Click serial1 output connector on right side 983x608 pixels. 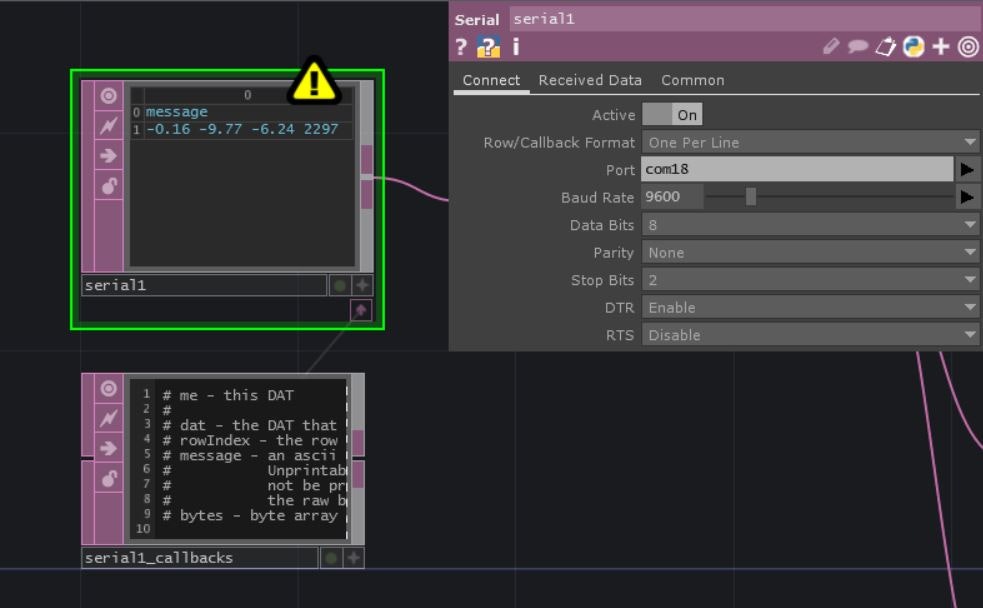tap(367, 178)
